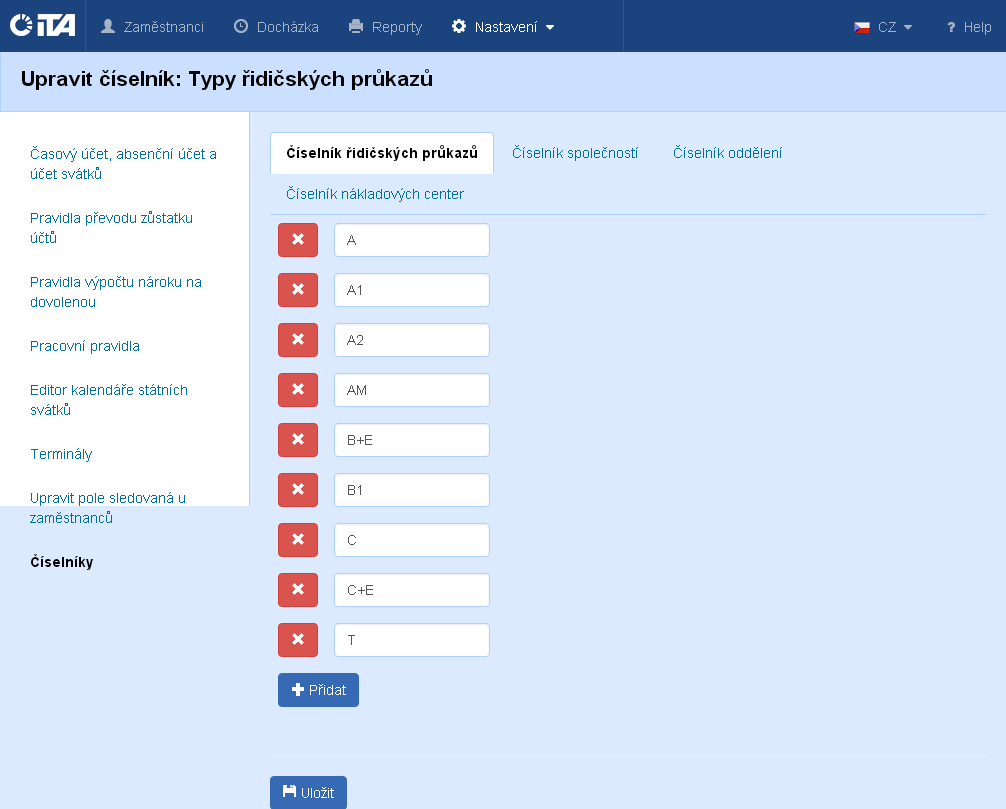Delete the T entry via red X
Viewport: 1006px width, 809px height.
[297, 640]
